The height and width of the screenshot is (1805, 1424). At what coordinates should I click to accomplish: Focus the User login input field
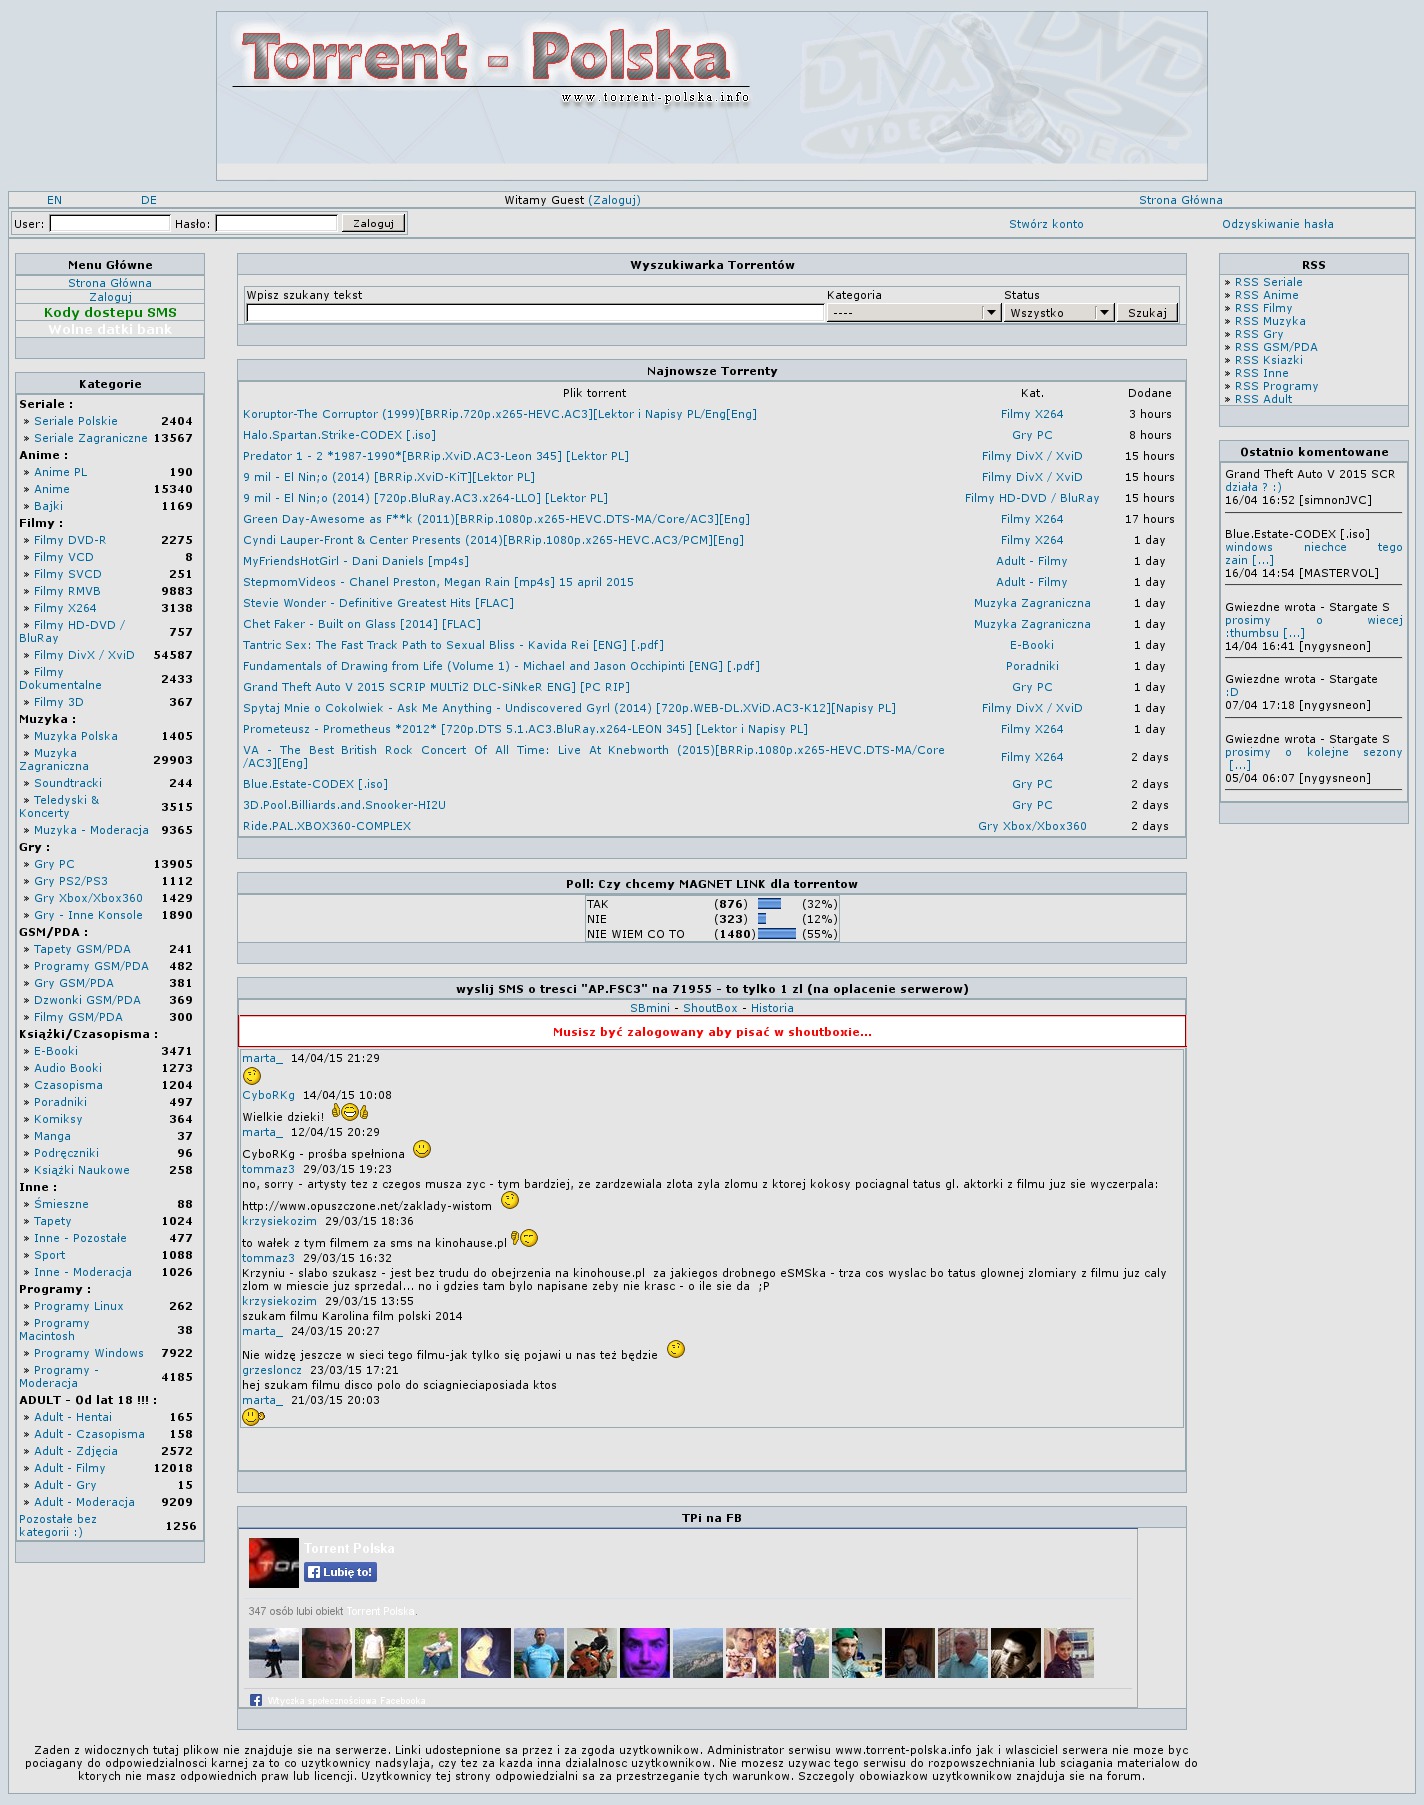tap(110, 223)
